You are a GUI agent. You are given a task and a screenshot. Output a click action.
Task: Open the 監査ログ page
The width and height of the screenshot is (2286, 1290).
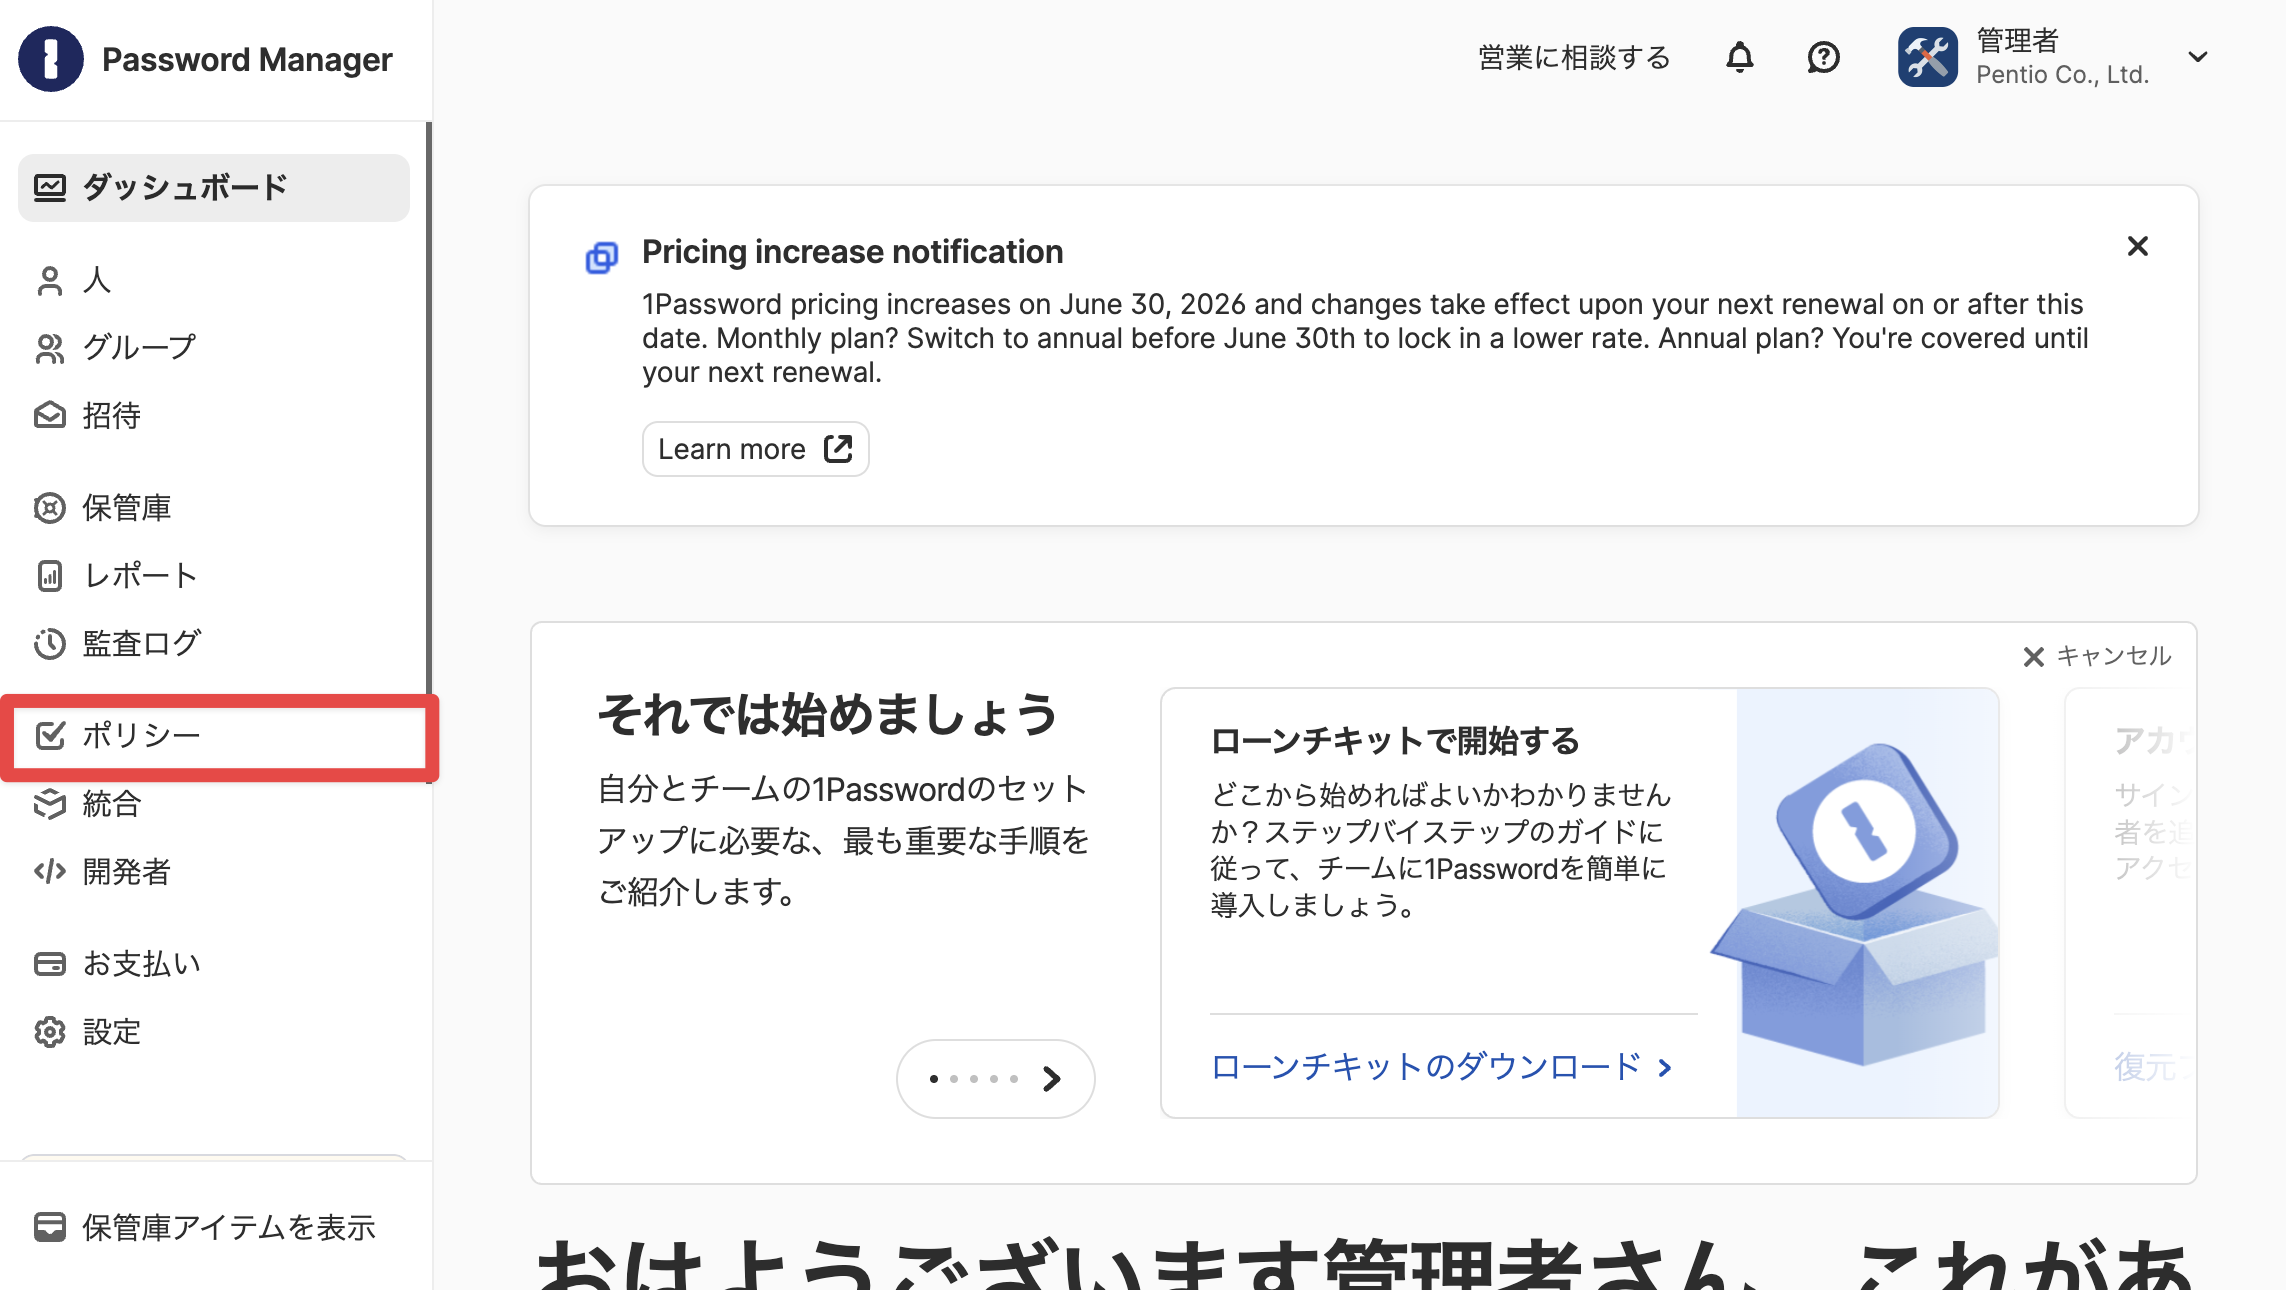click(214, 643)
